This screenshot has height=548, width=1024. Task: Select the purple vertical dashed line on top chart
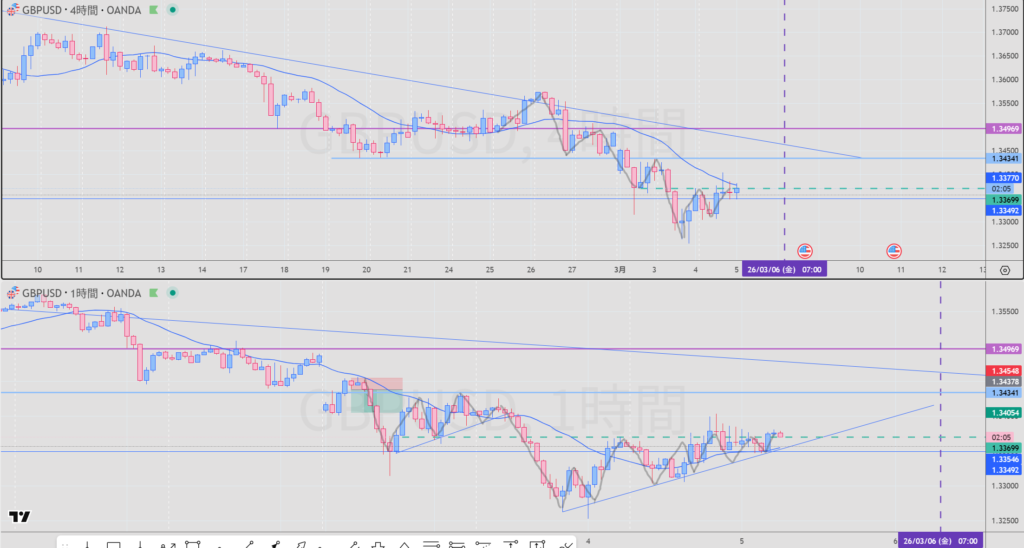click(783, 120)
